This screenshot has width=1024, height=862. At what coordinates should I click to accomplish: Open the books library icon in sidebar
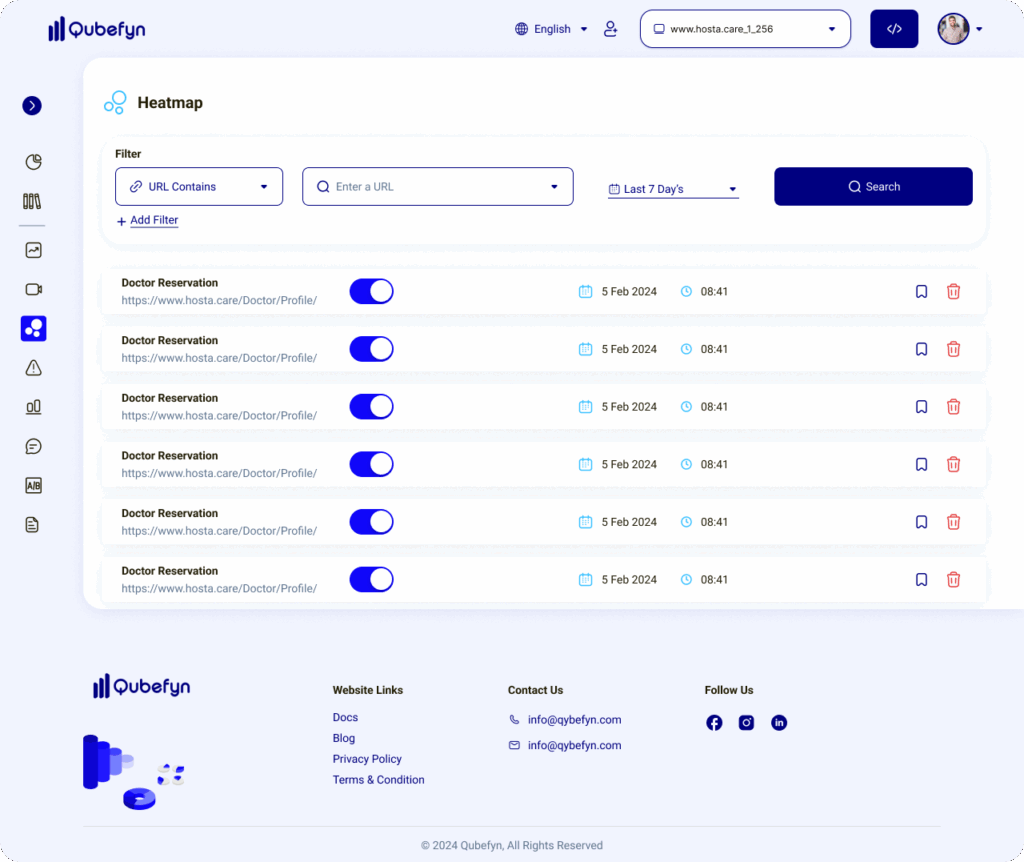pos(32,201)
